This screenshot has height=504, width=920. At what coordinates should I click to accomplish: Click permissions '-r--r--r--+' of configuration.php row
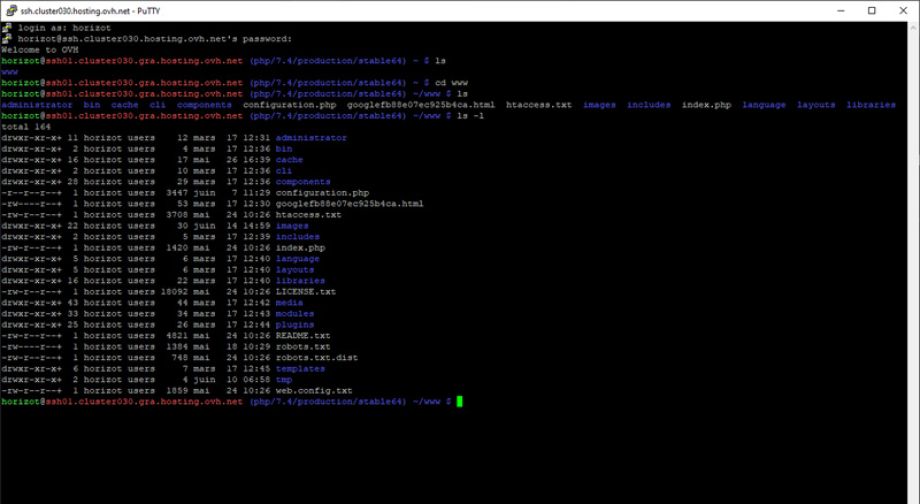click(x=31, y=192)
